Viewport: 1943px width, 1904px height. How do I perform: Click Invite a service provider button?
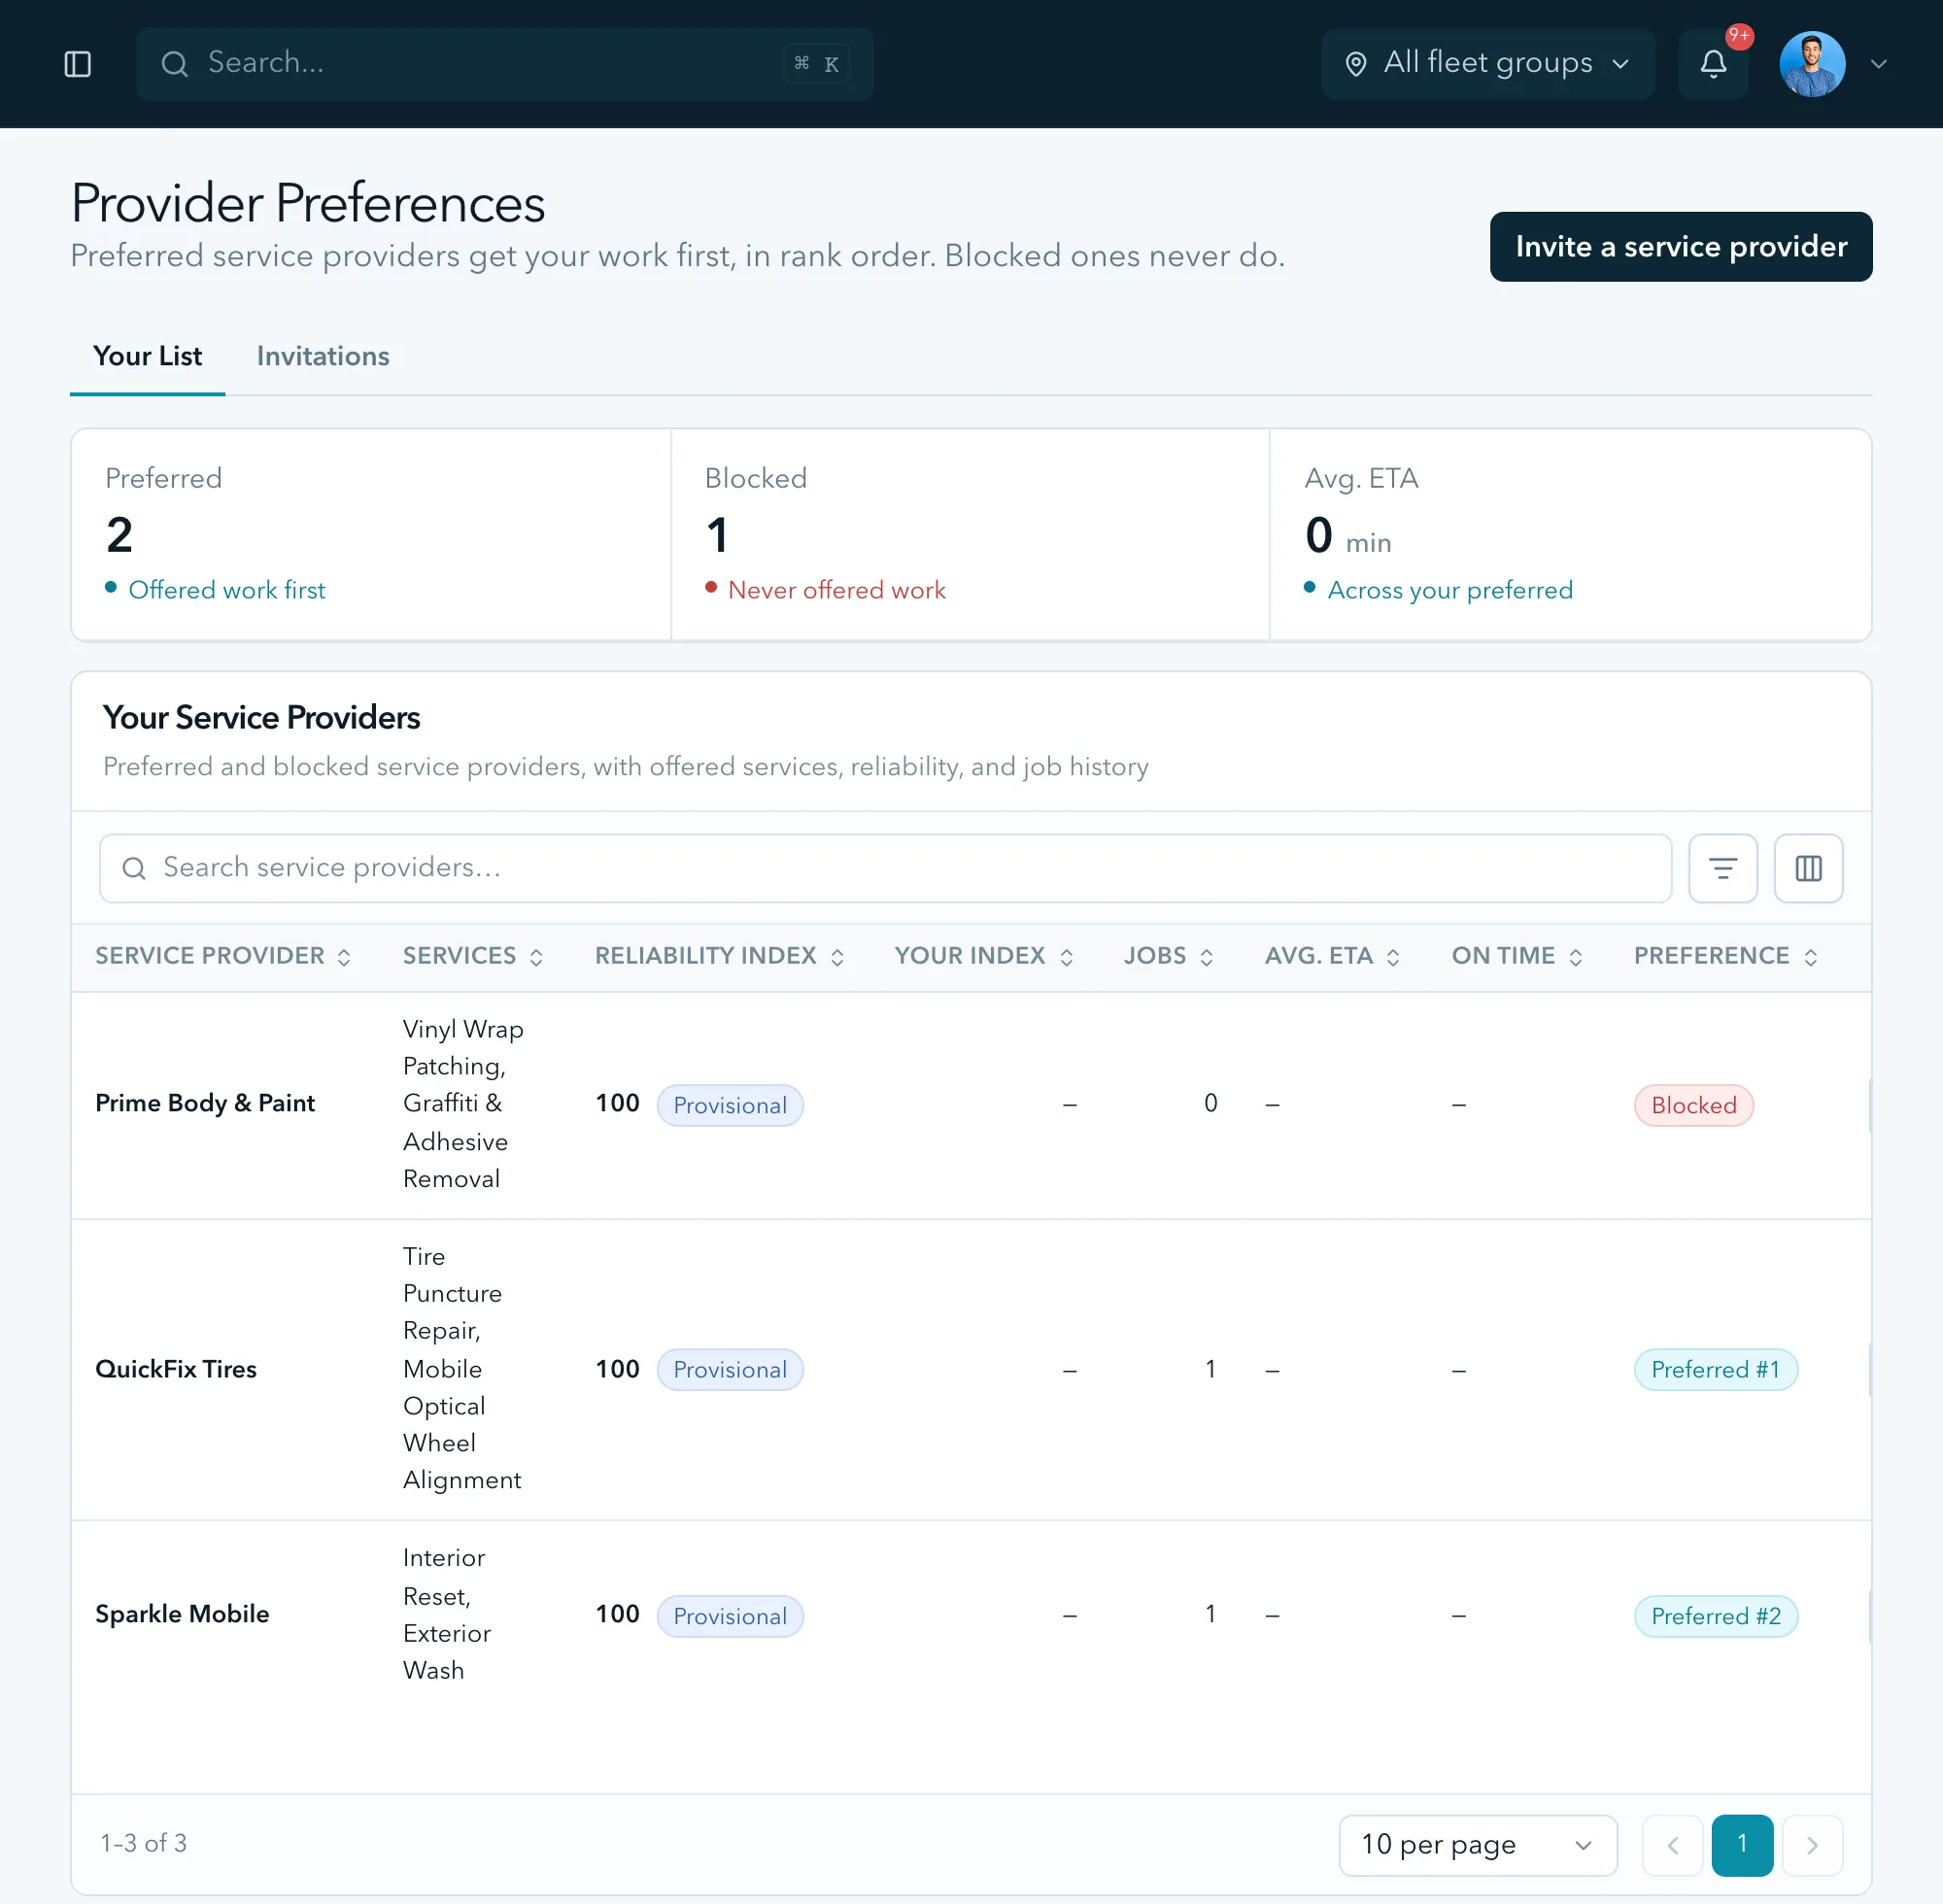[x=1680, y=247]
